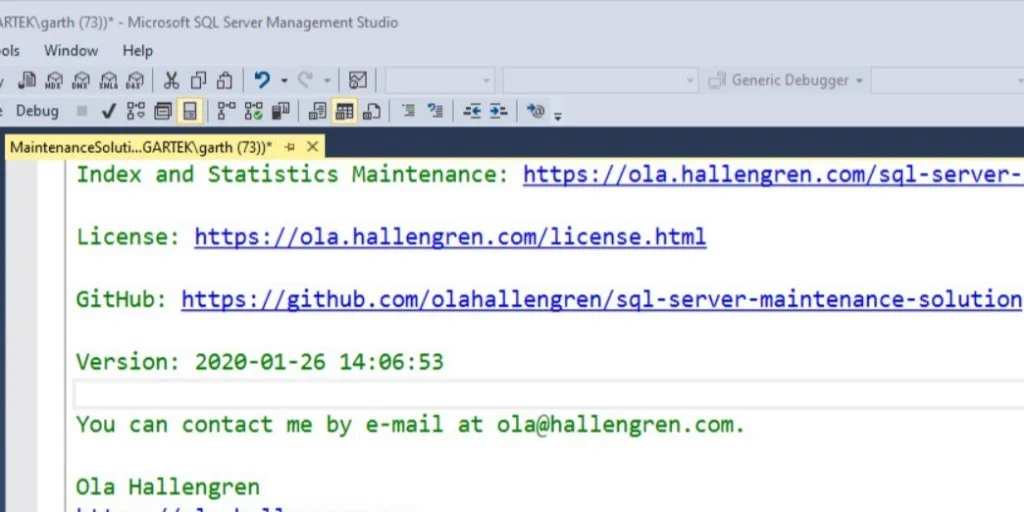Image resolution: width=1024 pixels, height=512 pixels.
Task: Click the "License:" label text
Action: point(129,236)
